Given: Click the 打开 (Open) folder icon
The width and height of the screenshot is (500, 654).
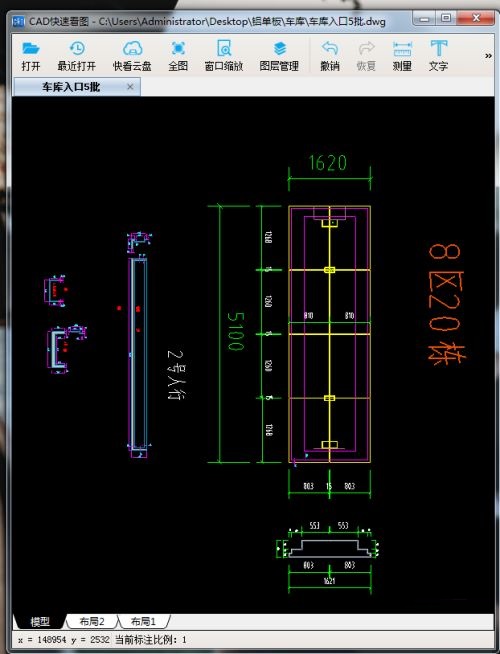Looking at the screenshot, I should (31, 49).
